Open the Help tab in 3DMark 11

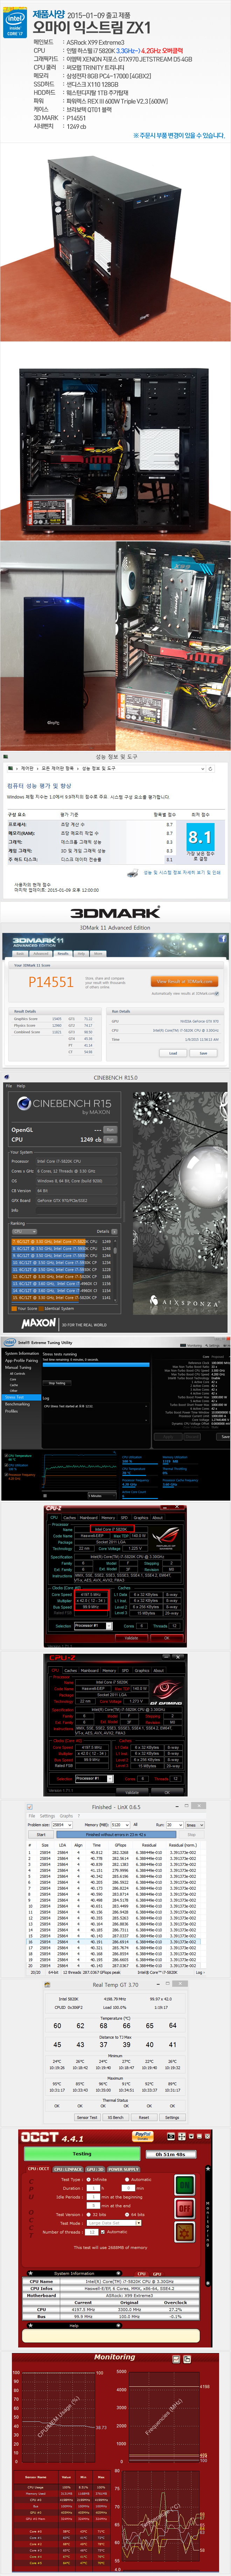point(81,954)
